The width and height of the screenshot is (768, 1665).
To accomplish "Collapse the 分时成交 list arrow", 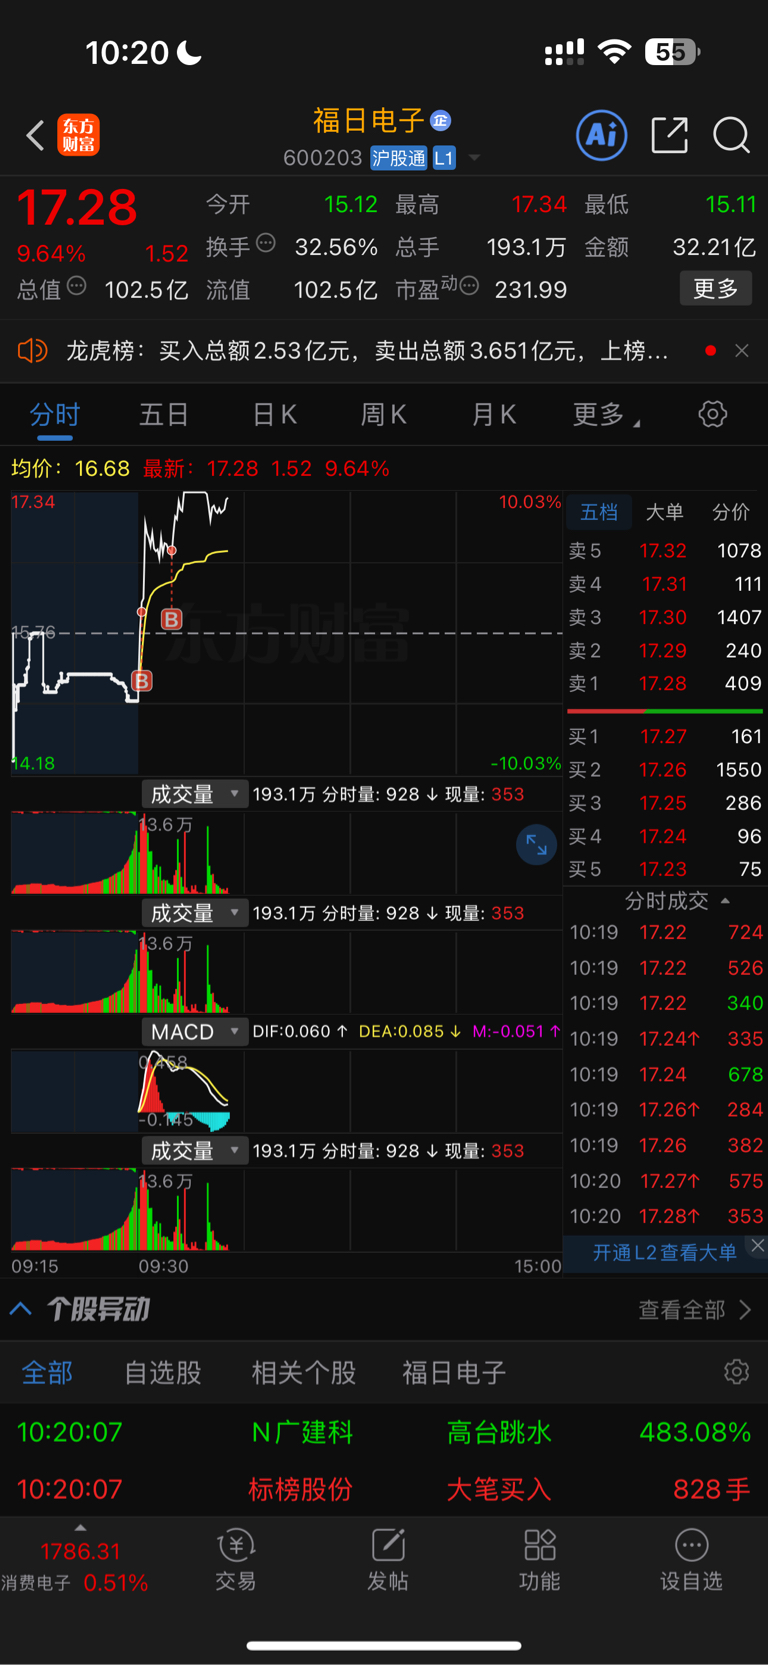I will pyautogui.click(x=725, y=901).
